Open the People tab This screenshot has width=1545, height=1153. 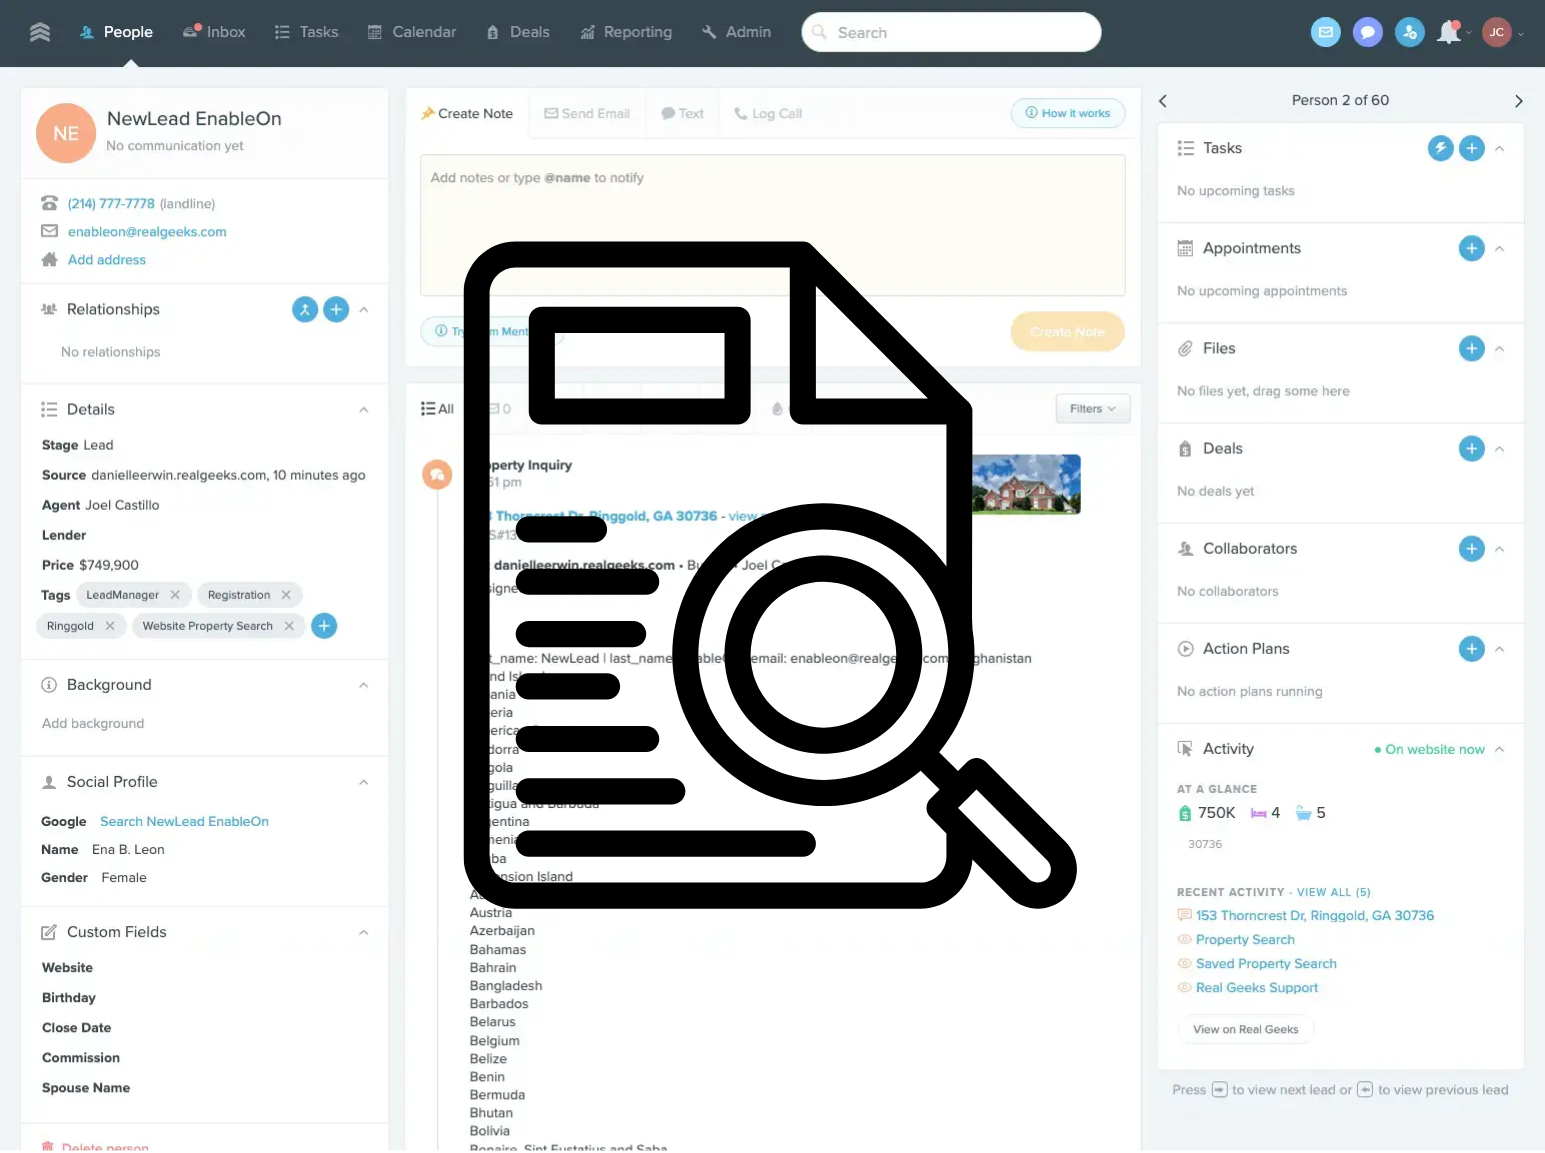pos(116,32)
